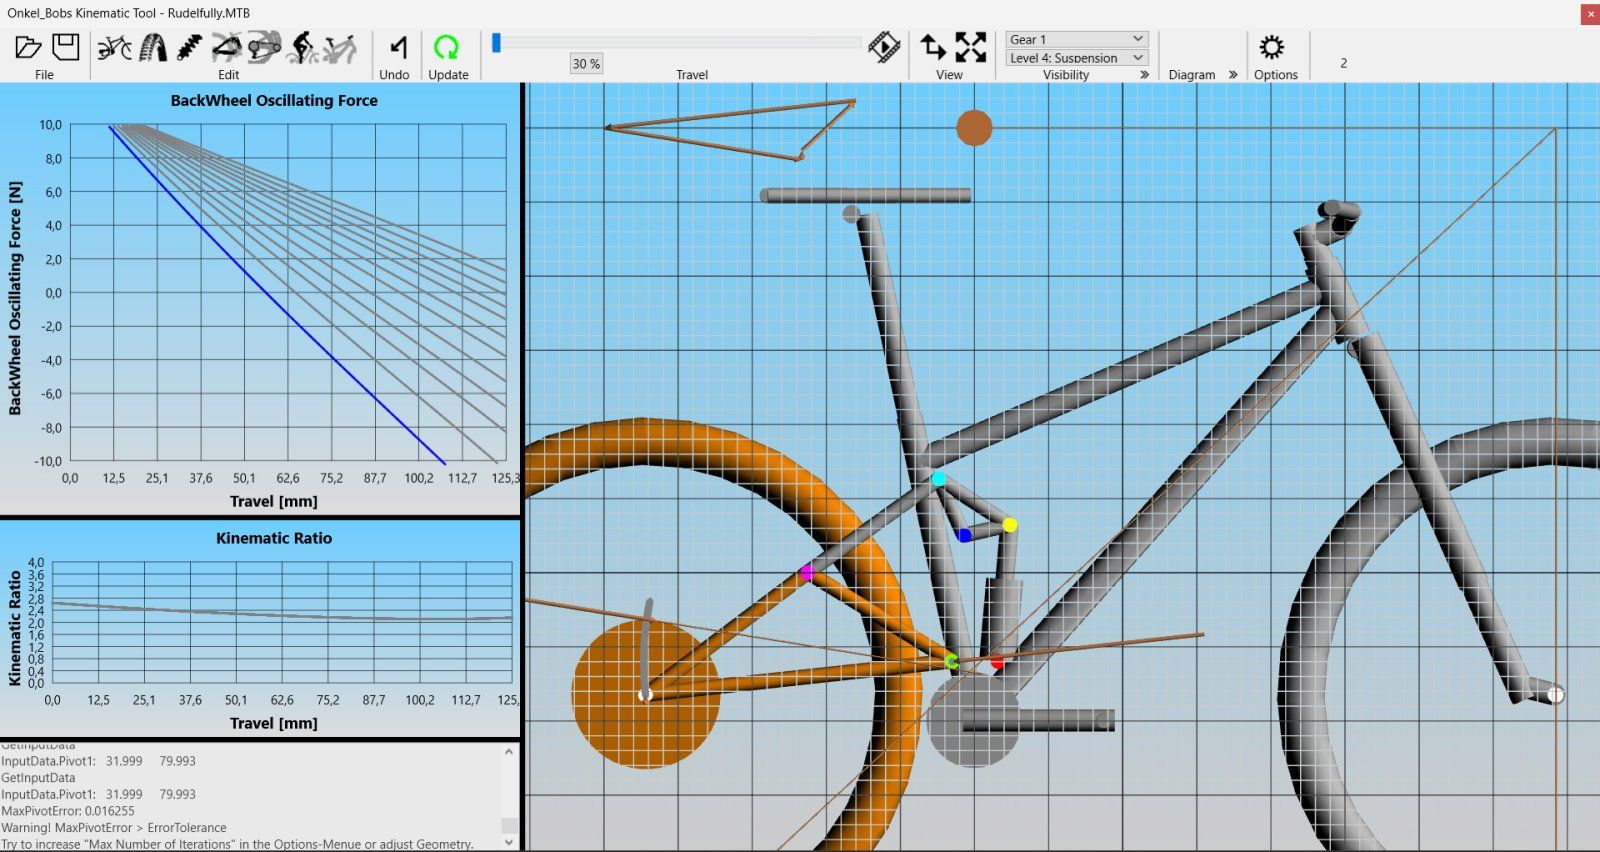Click the pan view arrows icon
Screen dimensions: 1600x852
[932, 47]
